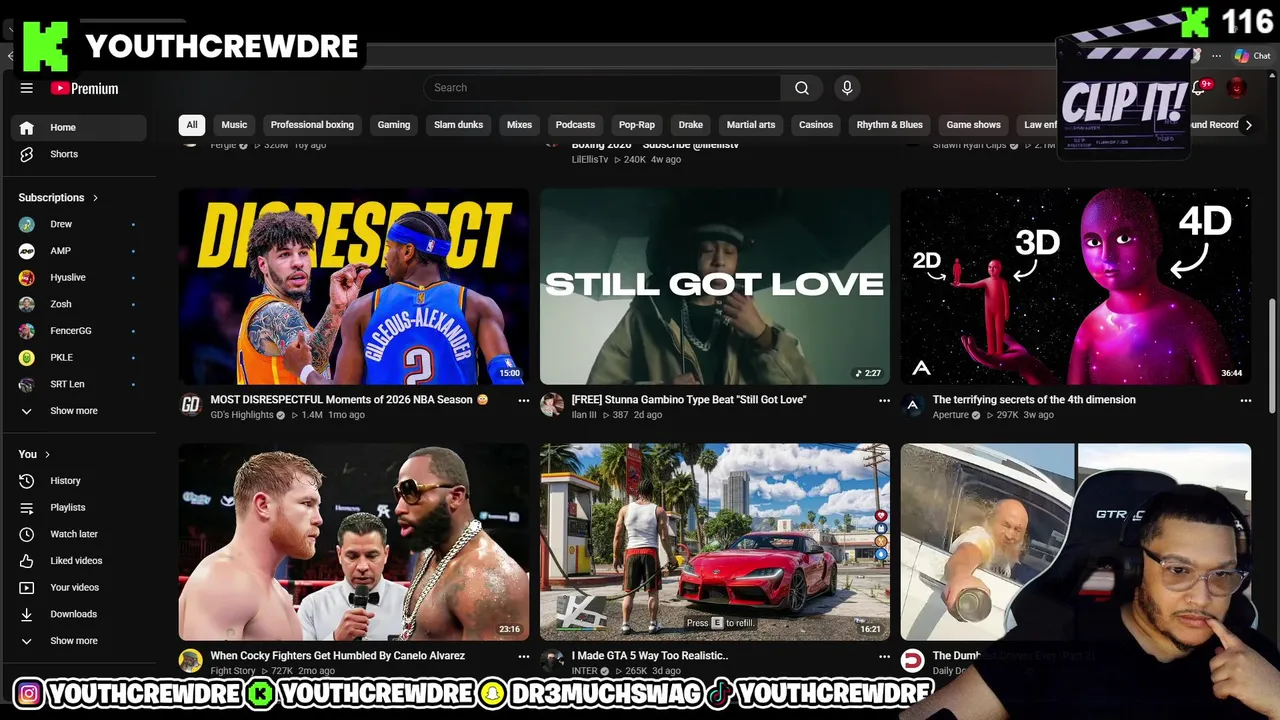Click the YouTube search input field
This screenshot has width=1280, height=720.
click(x=602, y=88)
